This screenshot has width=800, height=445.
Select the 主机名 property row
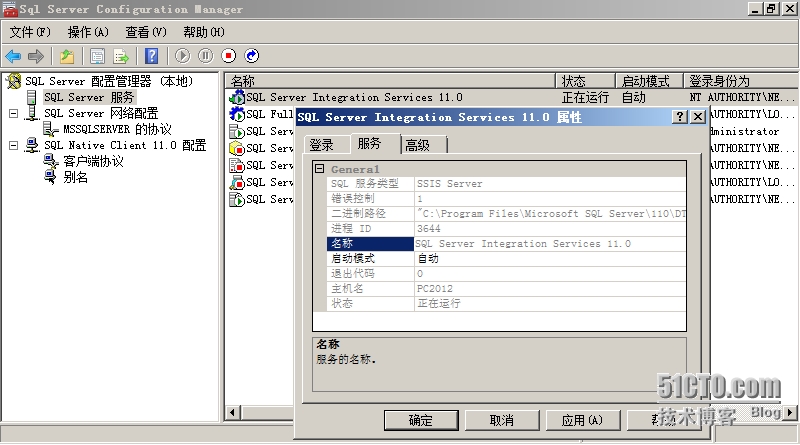tap(506, 289)
